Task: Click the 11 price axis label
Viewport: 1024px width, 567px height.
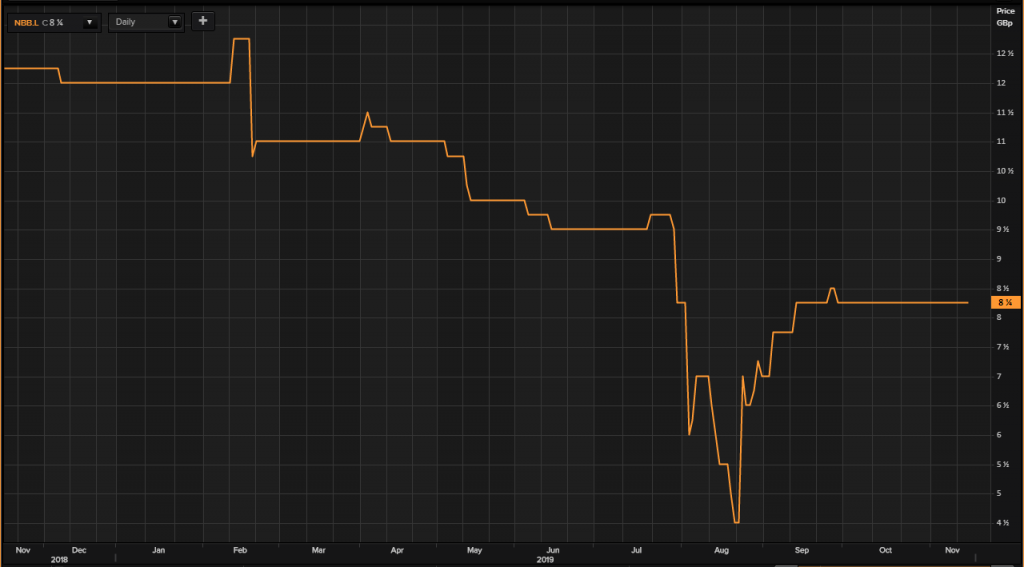Action: [1000, 142]
